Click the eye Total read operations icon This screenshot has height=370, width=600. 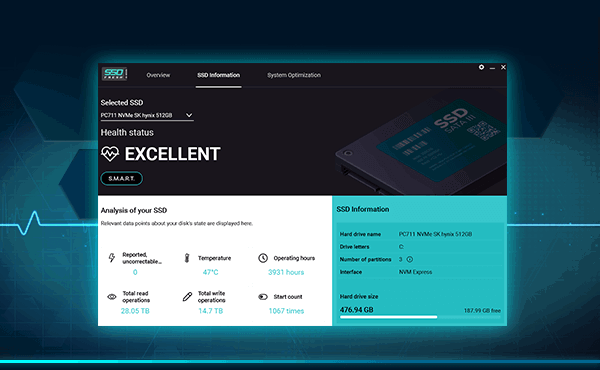tap(112, 297)
